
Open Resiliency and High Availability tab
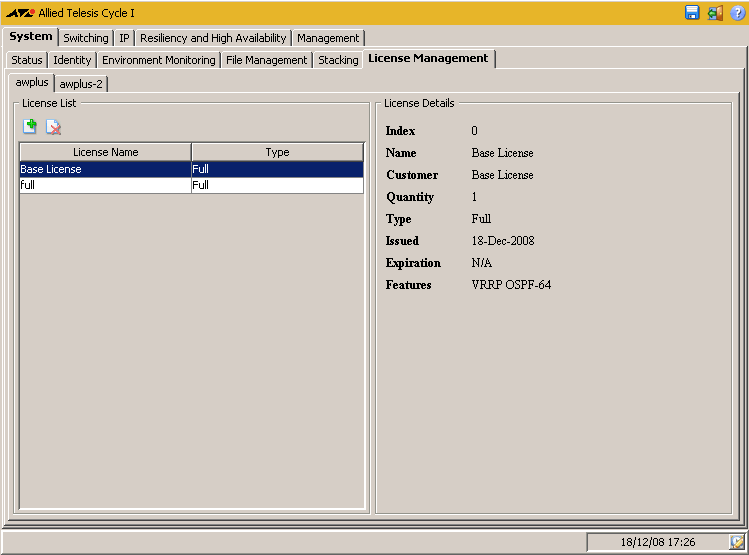pyautogui.click(x=213, y=38)
